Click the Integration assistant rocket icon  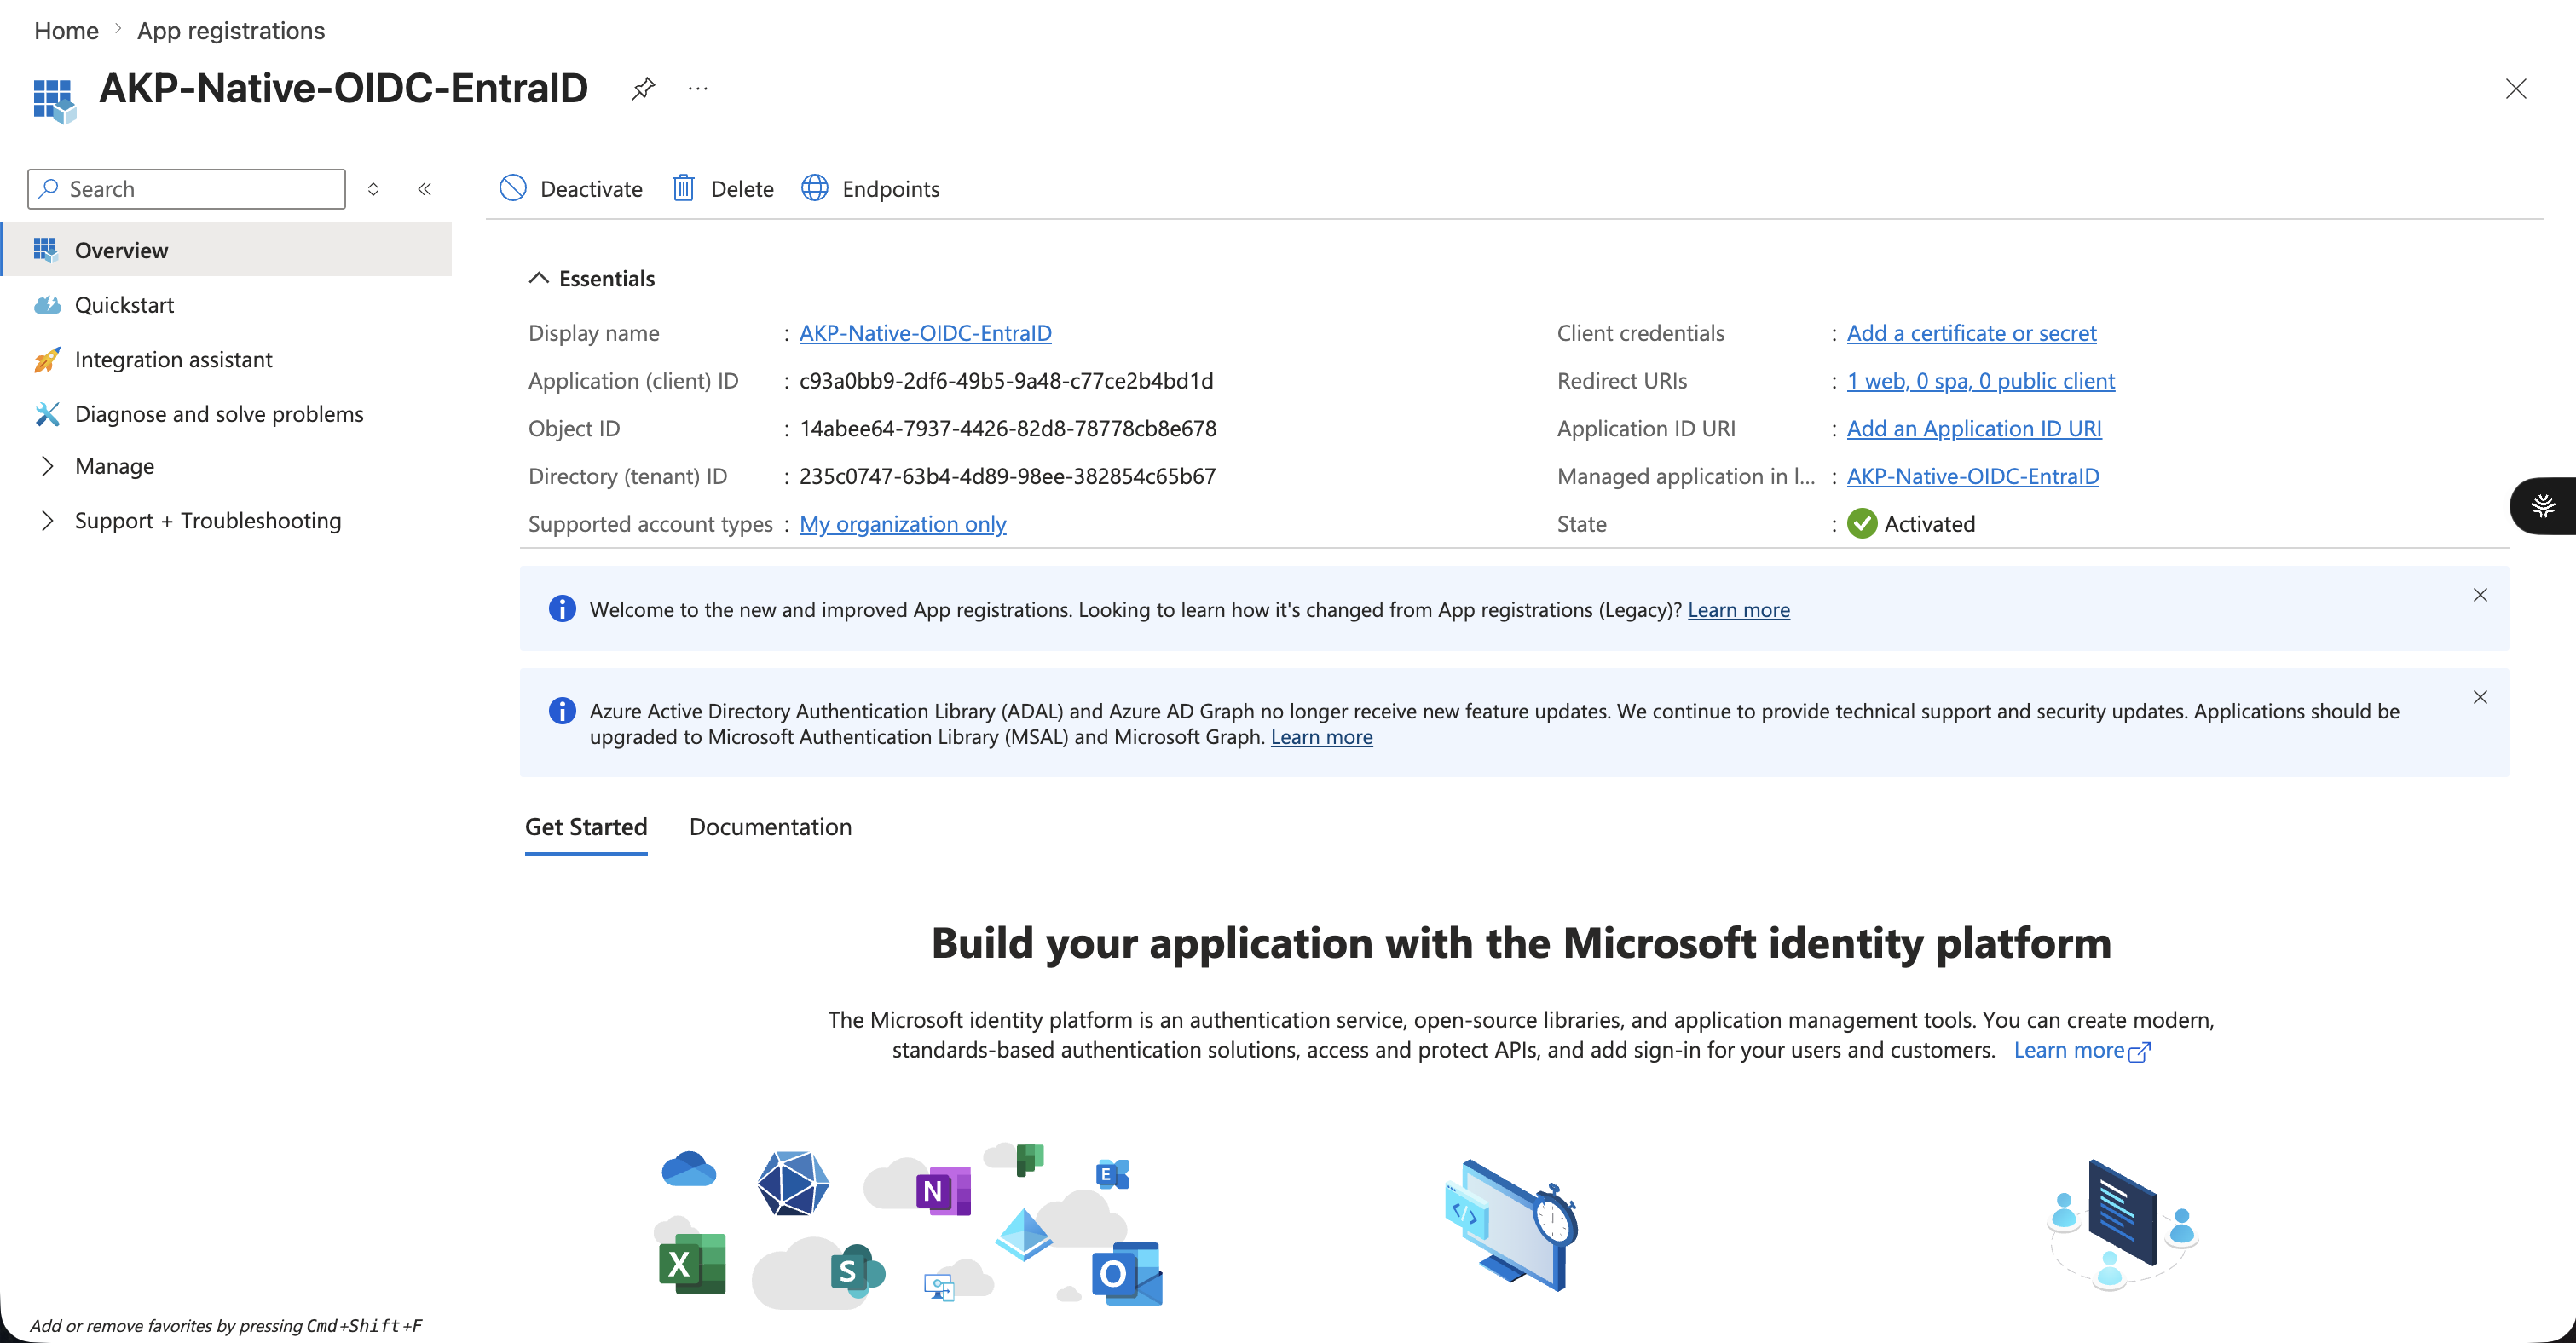click(46, 359)
